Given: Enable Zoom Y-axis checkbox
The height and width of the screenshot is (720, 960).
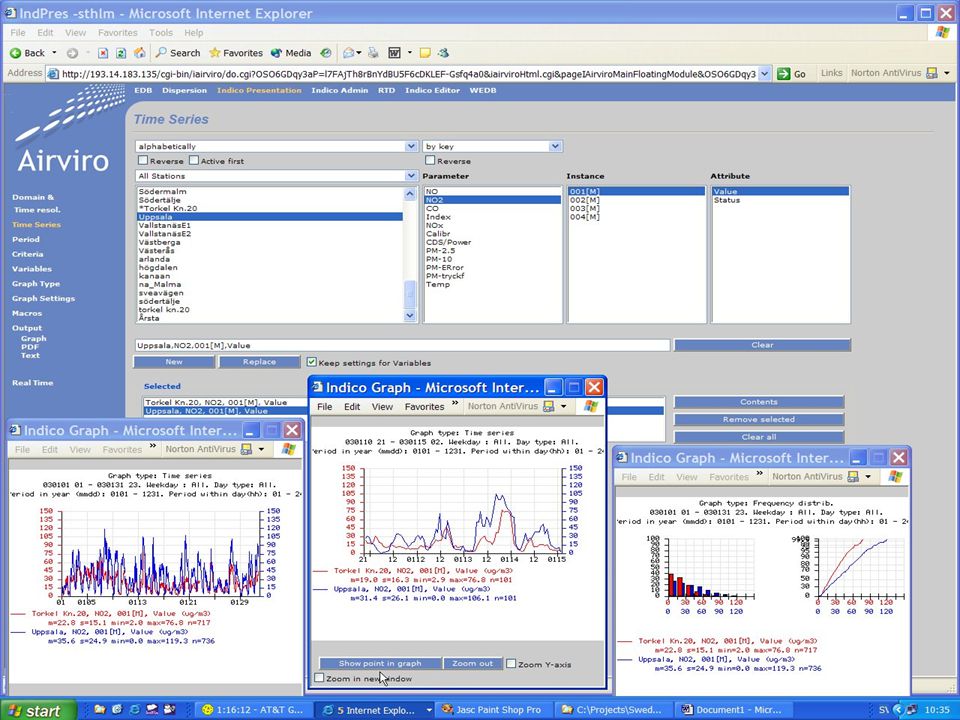Looking at the screenshot, I should [511, 664].
